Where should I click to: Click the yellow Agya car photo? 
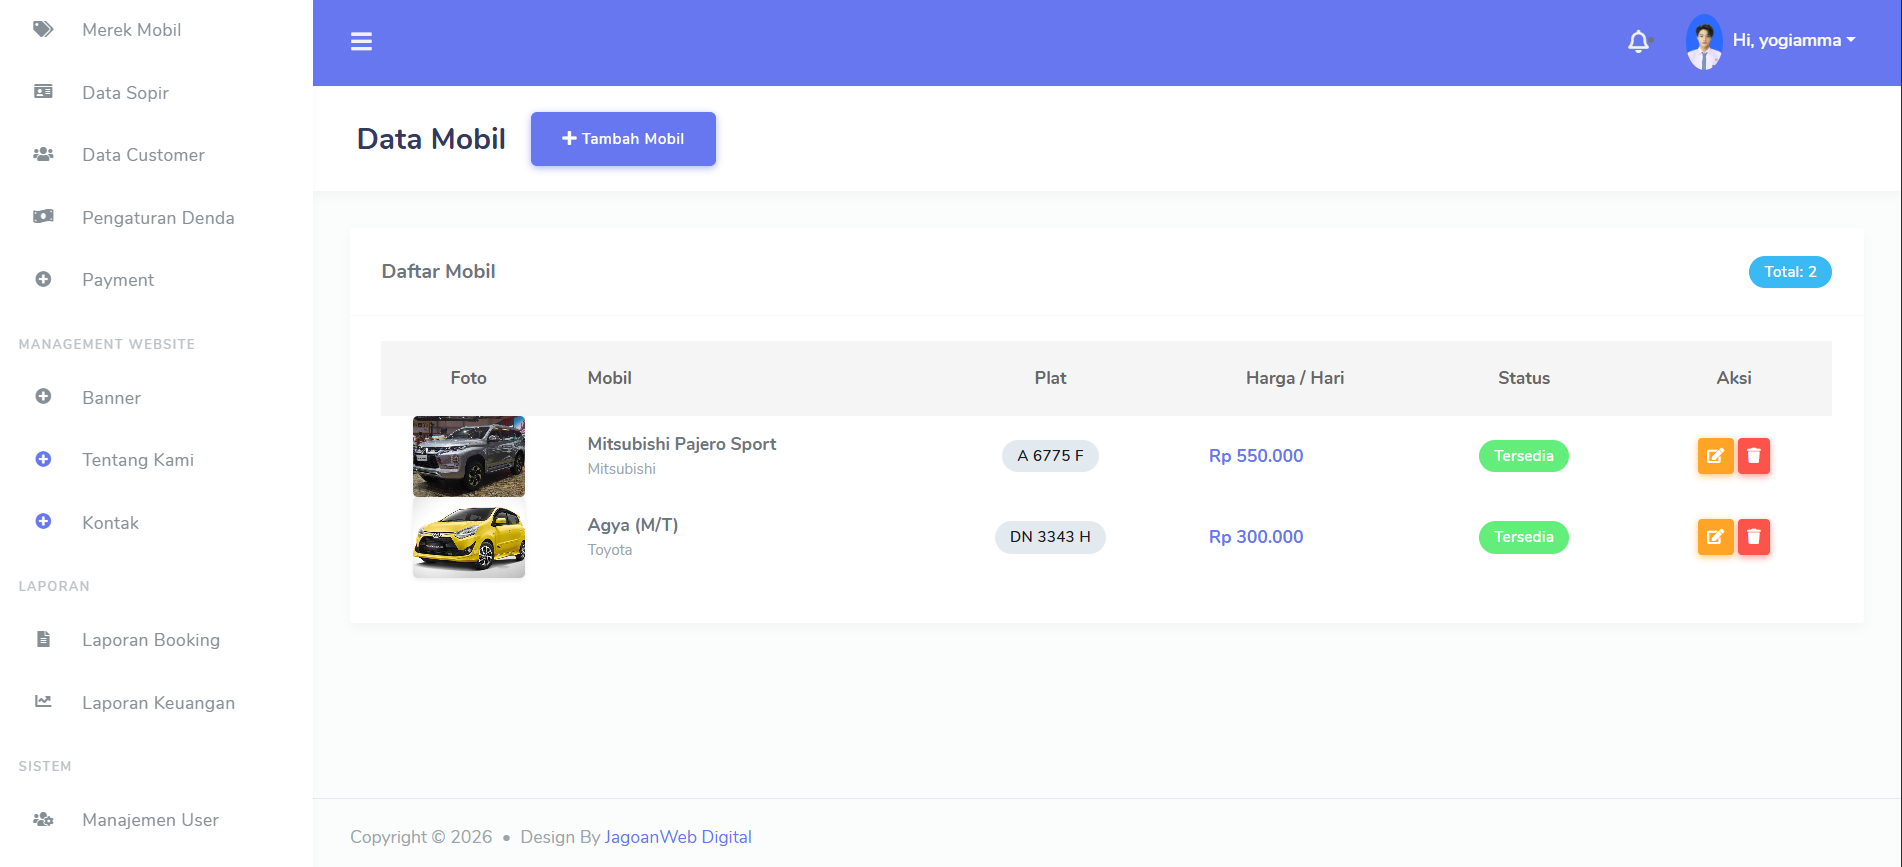pos(469,538)
